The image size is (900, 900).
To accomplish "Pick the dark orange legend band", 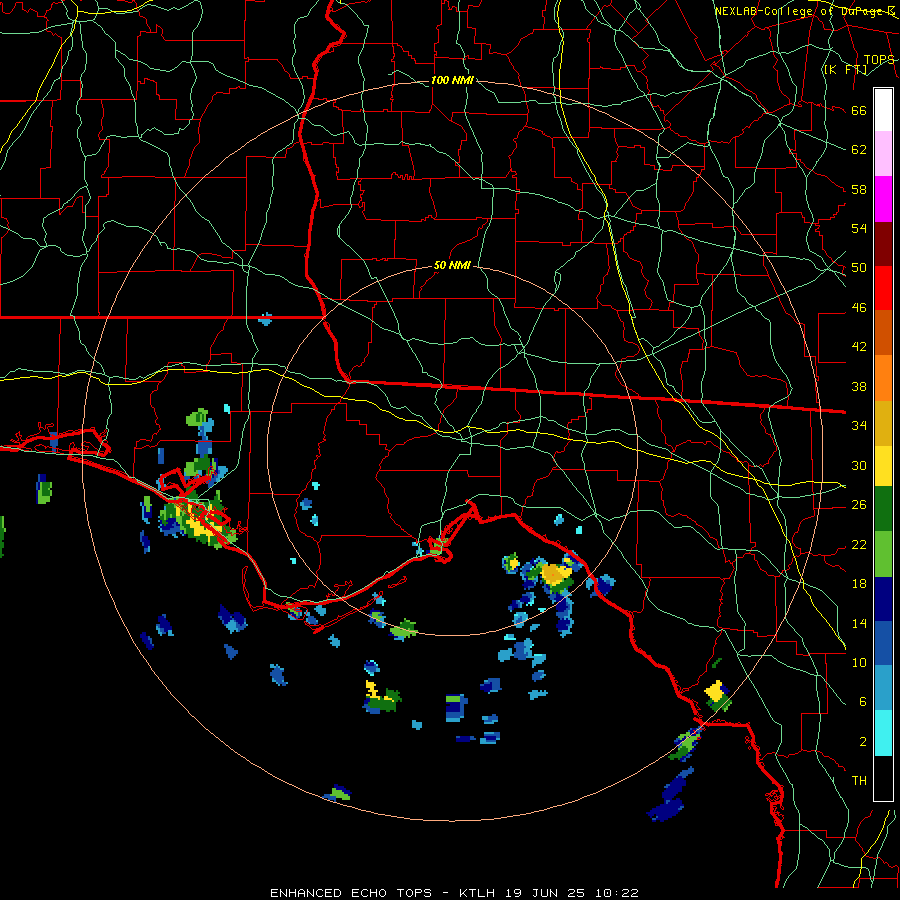I will click(883, 332).
